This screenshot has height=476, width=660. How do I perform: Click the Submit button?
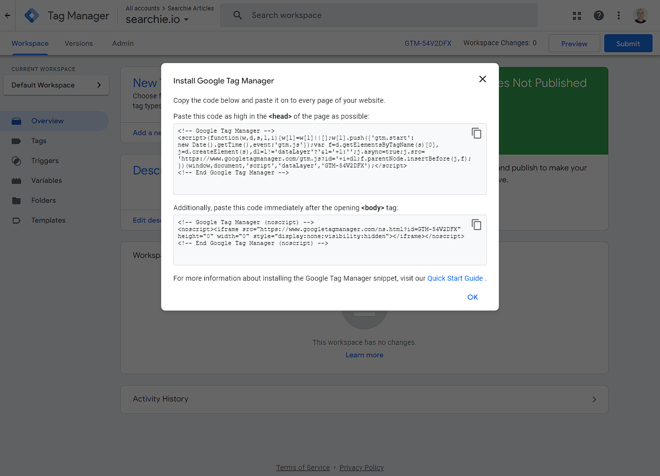pyautogui.click(x=628, y=43)
